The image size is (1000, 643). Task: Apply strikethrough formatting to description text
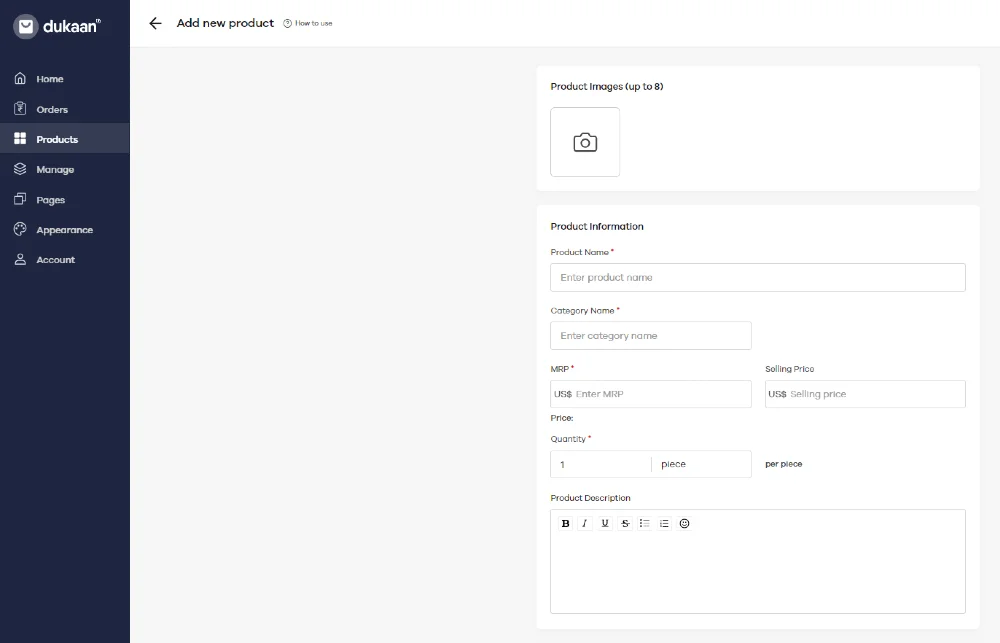click(625, 523)
